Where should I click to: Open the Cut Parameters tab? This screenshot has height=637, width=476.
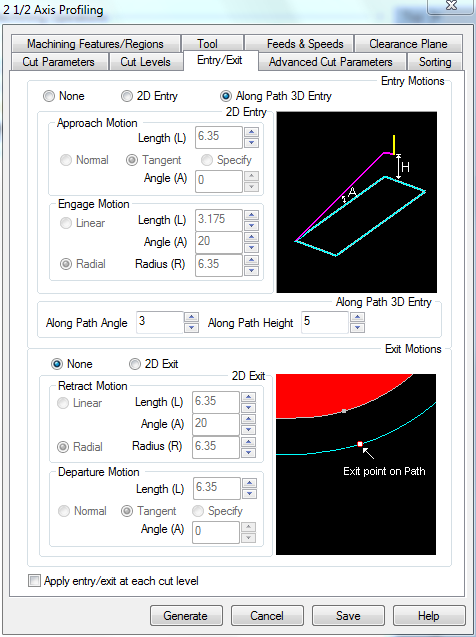(59, 62)
